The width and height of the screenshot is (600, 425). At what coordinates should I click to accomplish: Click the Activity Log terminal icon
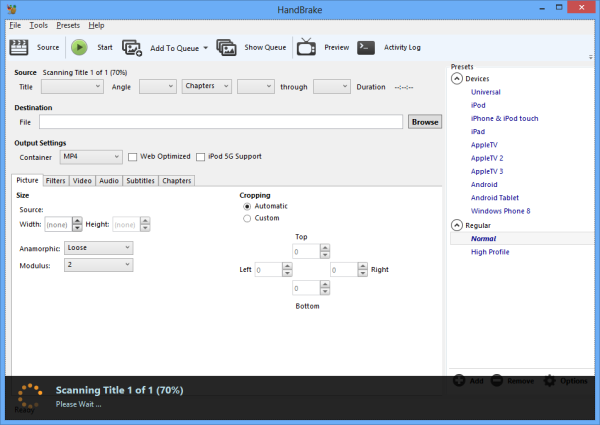366,47
